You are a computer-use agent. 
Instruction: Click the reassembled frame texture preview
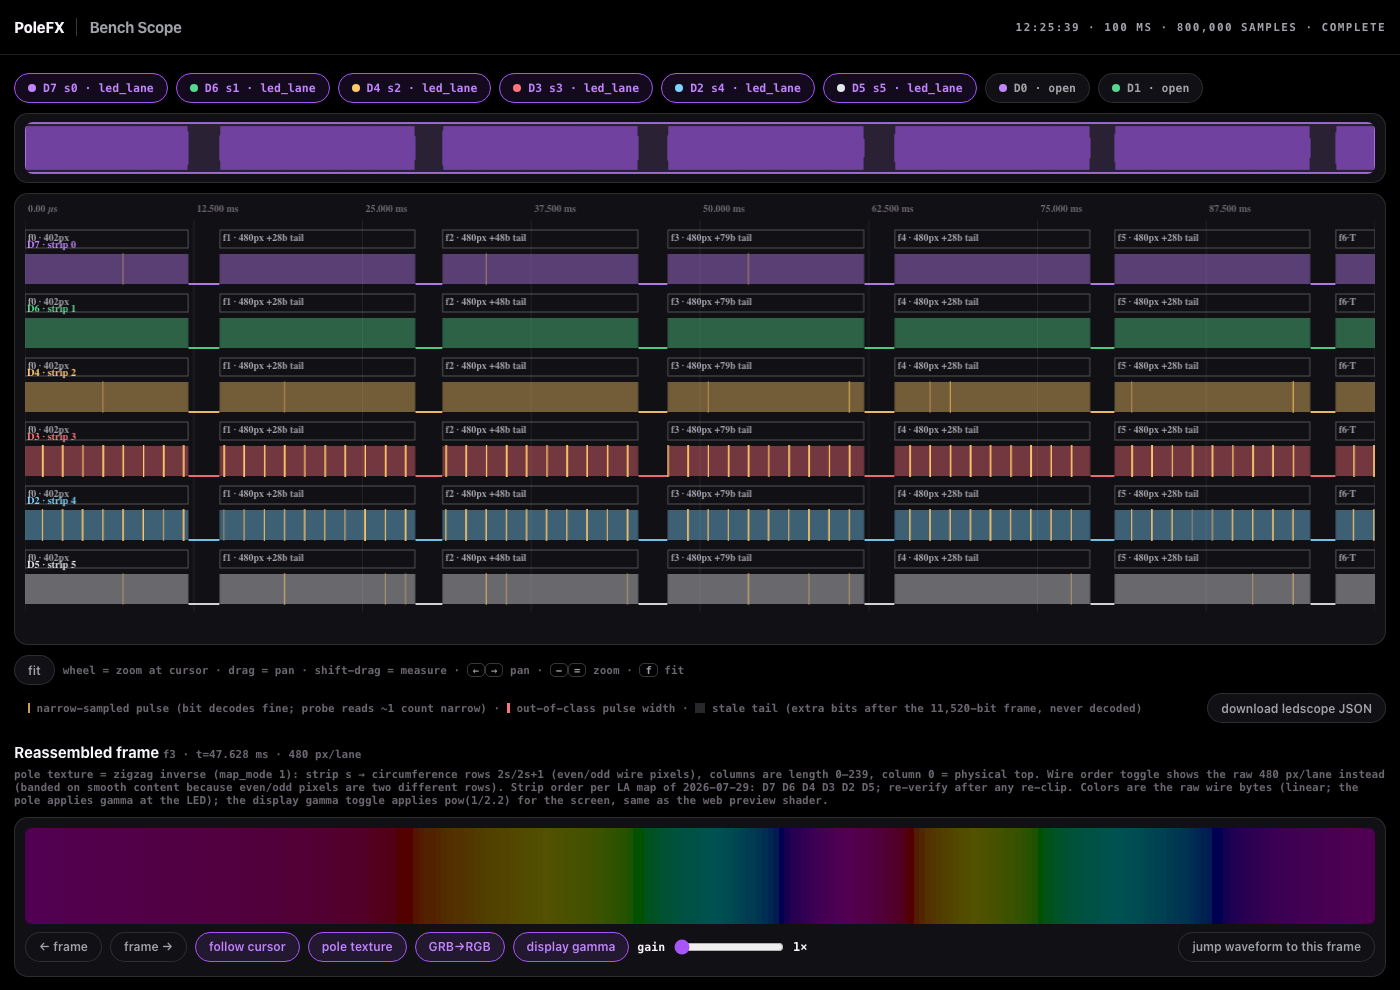pyautogui.click(x=700, y=875)
